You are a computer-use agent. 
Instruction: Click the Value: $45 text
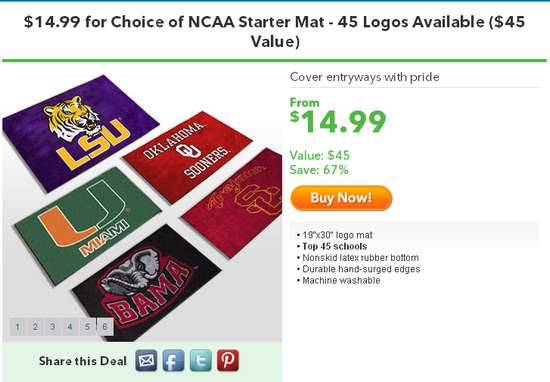tap(320, 155)
